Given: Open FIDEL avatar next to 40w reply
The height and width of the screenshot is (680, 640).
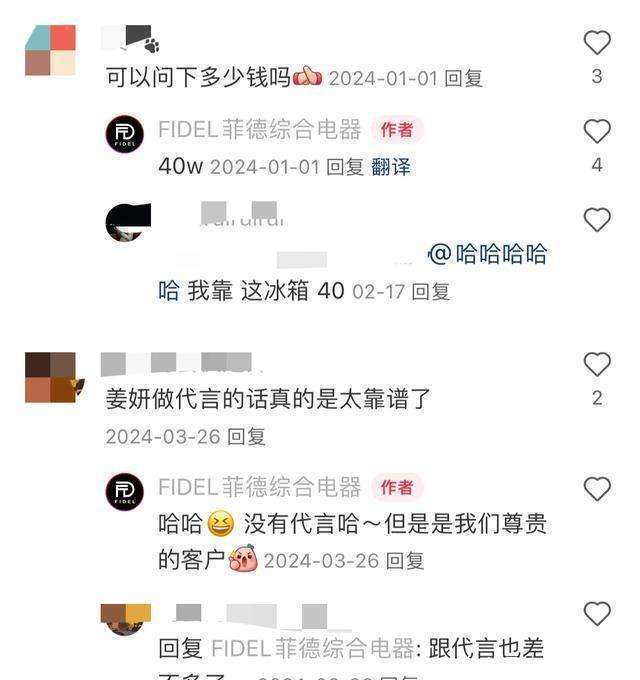Looking at the screenshot, I should (x=125, y=134).
